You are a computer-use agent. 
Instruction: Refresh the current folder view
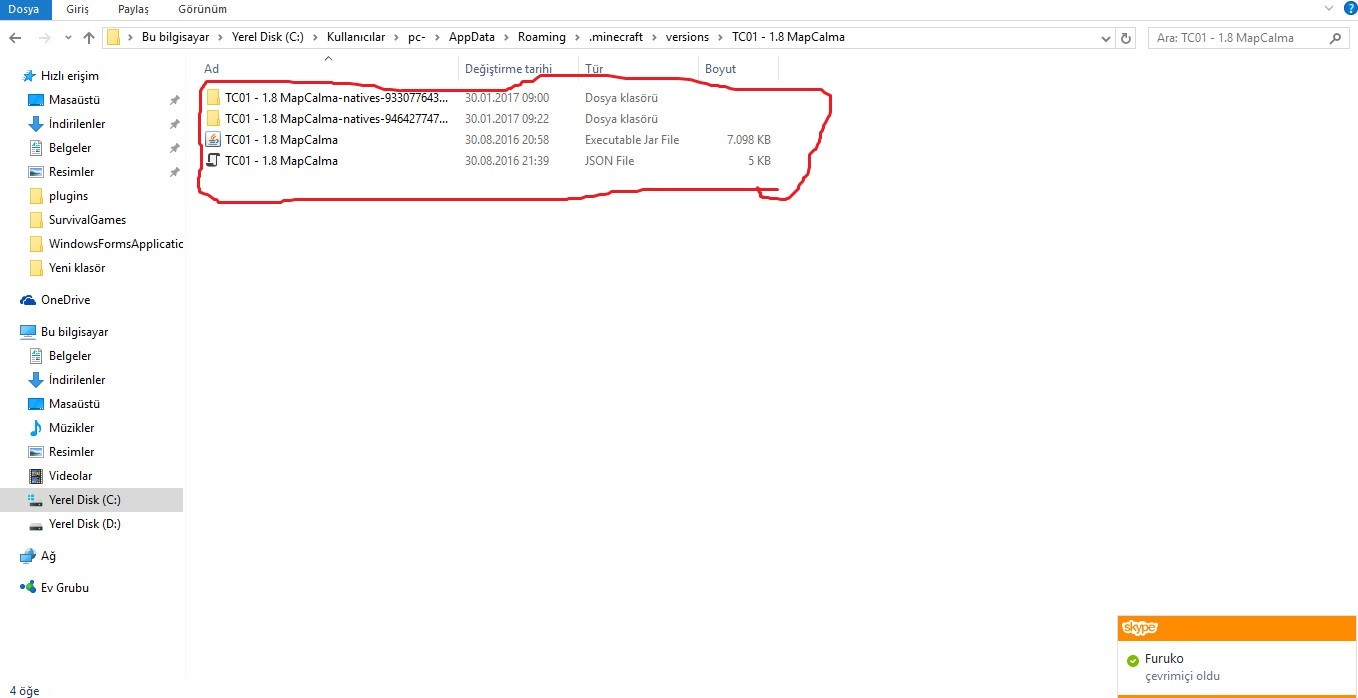tap(1127, 38)
